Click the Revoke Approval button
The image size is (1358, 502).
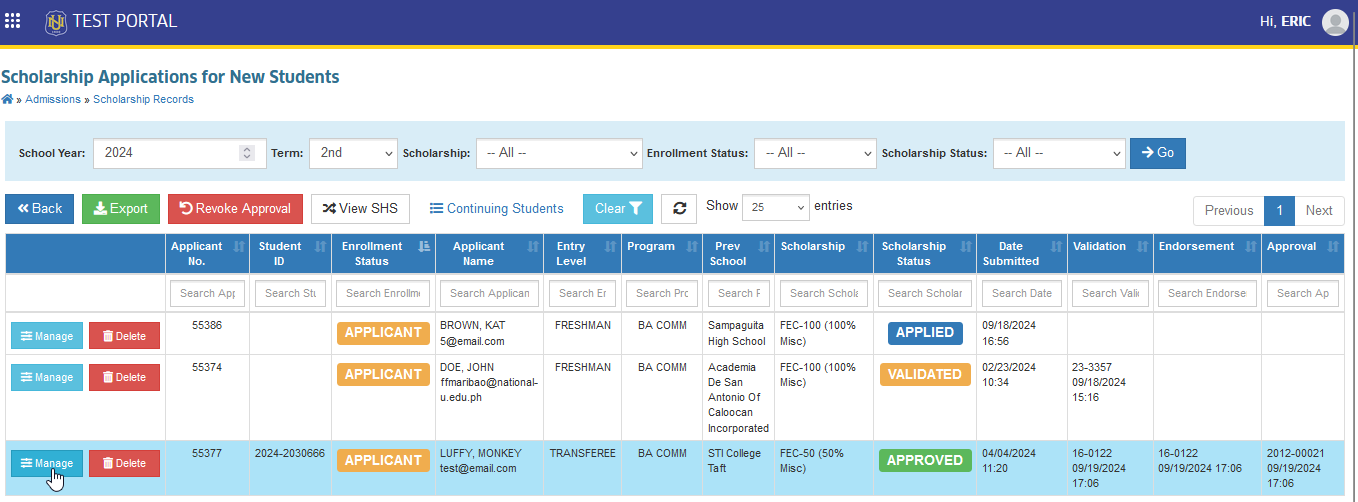236,208
